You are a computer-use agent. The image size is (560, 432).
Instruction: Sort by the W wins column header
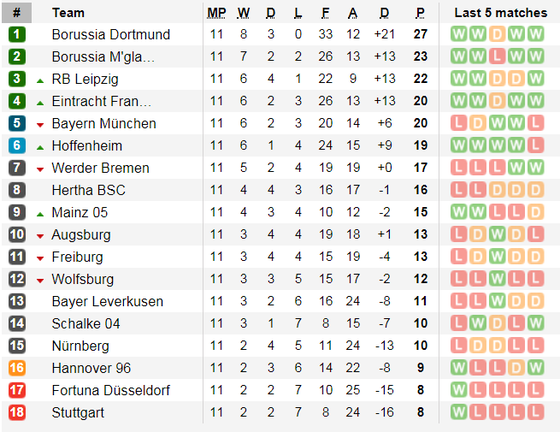[x=244, y=13]
